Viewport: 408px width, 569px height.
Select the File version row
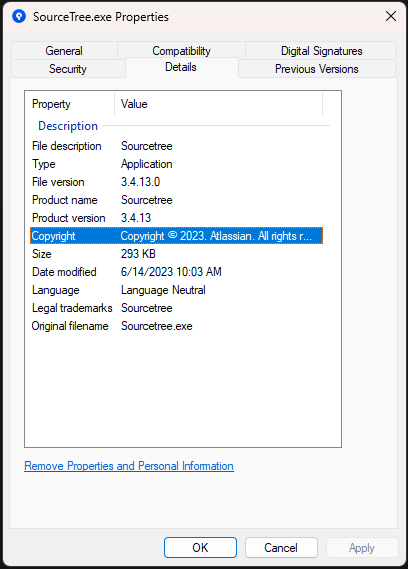coord(176,182)
